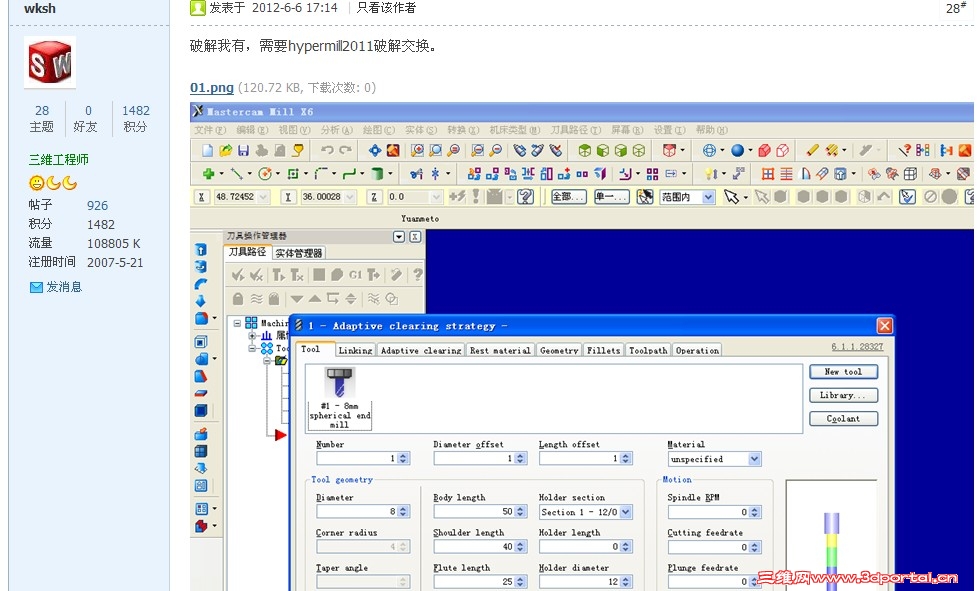Click the version link 6.1.1.28327
Image resolution: width=977 pixels, height=591 pixels.
point(857,347)
